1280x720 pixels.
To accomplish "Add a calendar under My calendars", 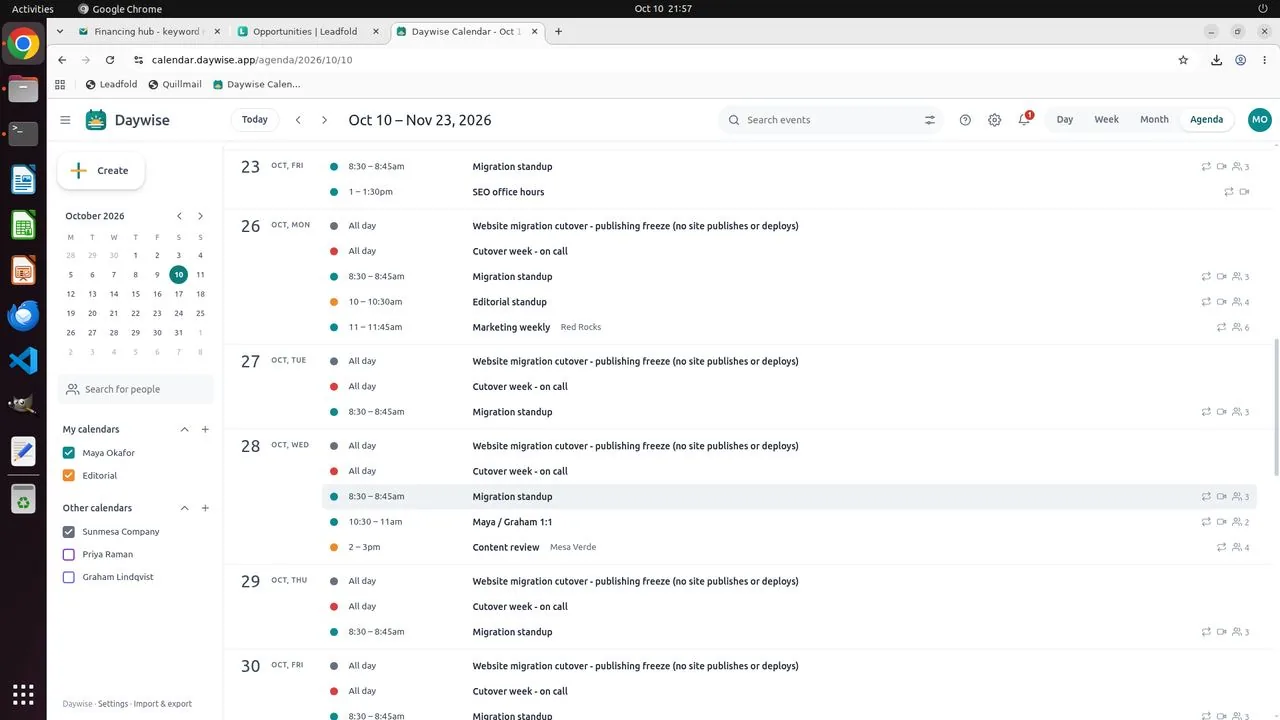I will coord(205,429).
